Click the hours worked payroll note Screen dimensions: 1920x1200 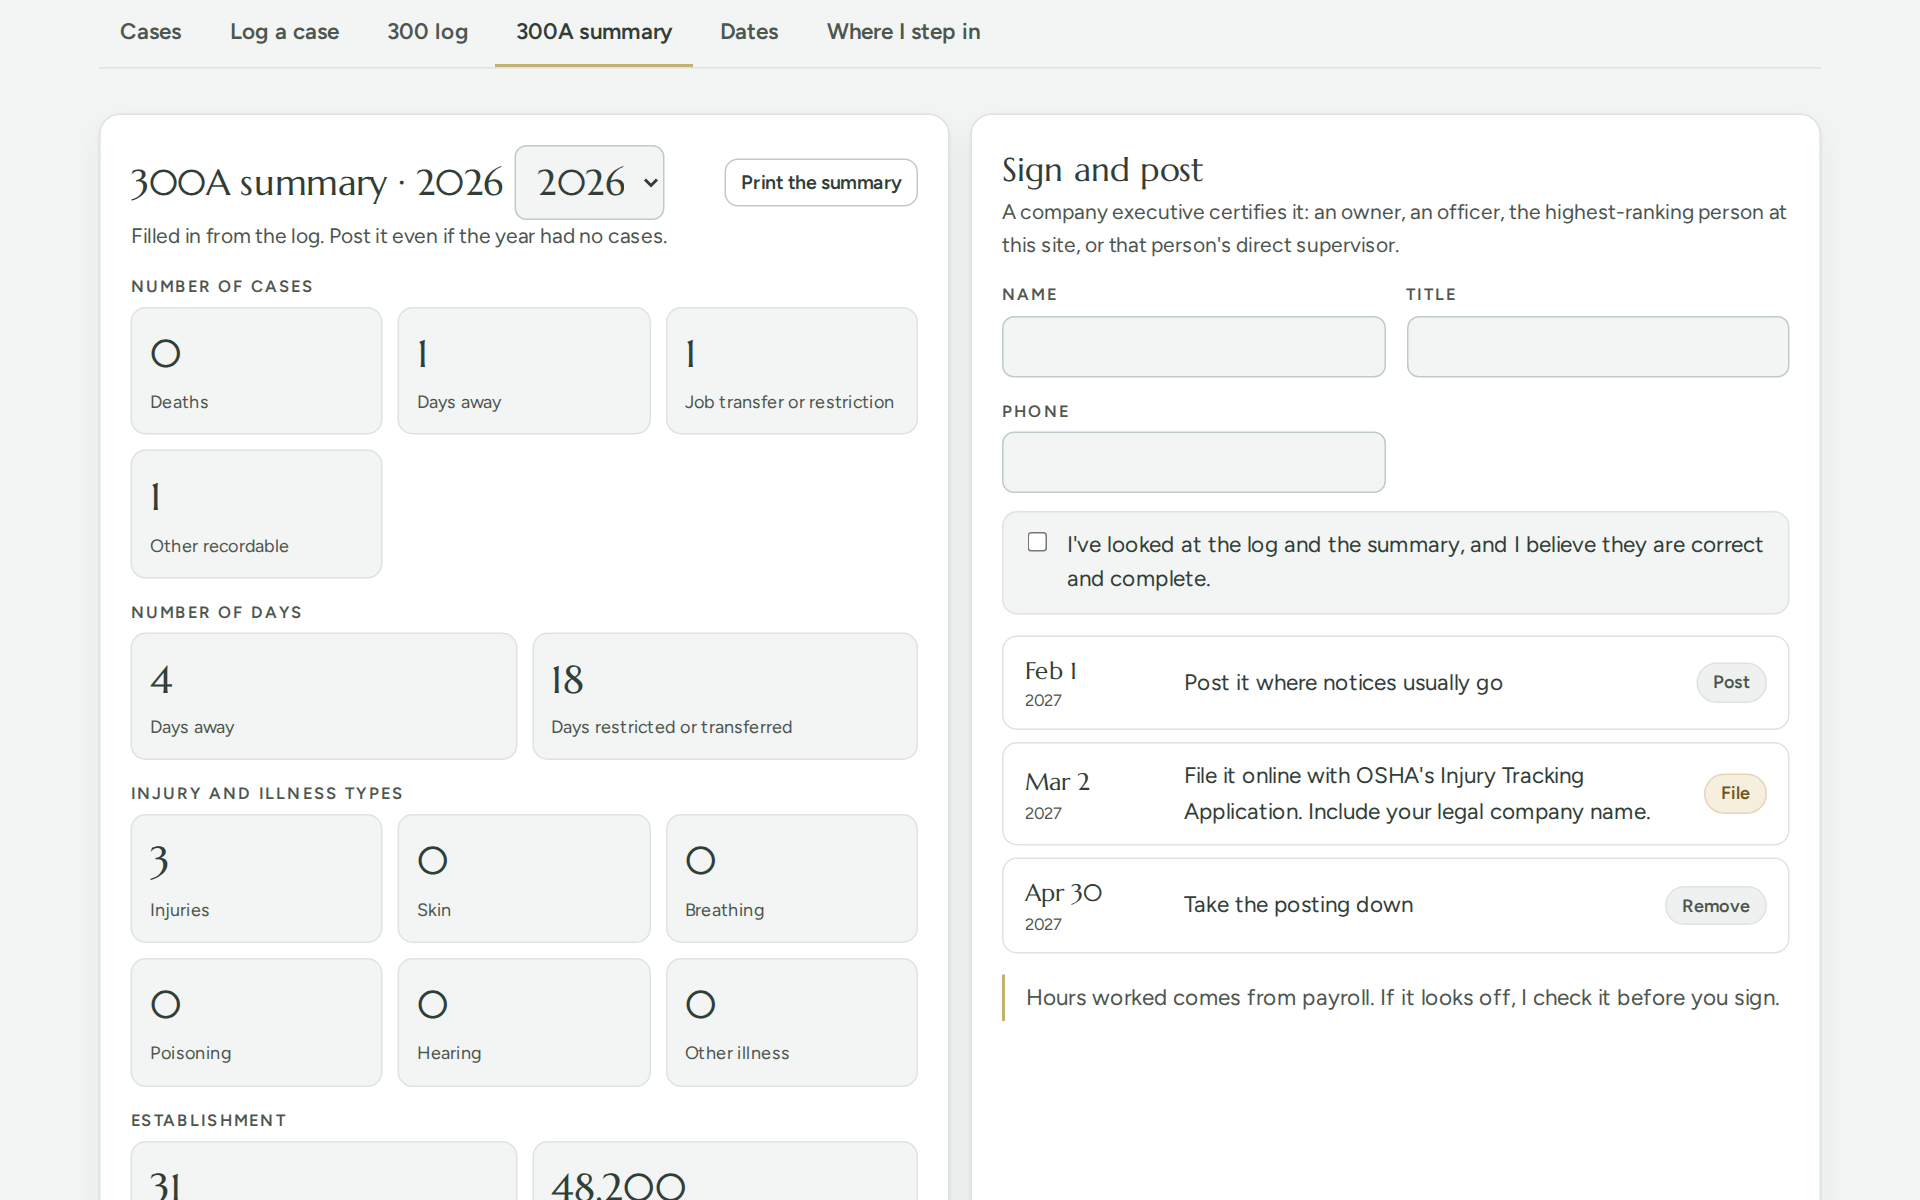click(1402, 998)
